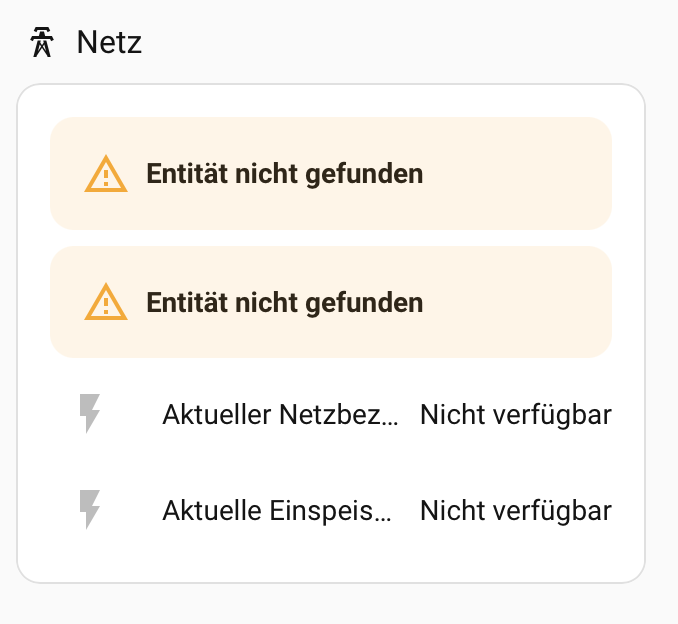The height and width of the screenshot is (624, 678).
Task: Open the 'Aktuelle Einspeis…' entity label
Action: 278,510
